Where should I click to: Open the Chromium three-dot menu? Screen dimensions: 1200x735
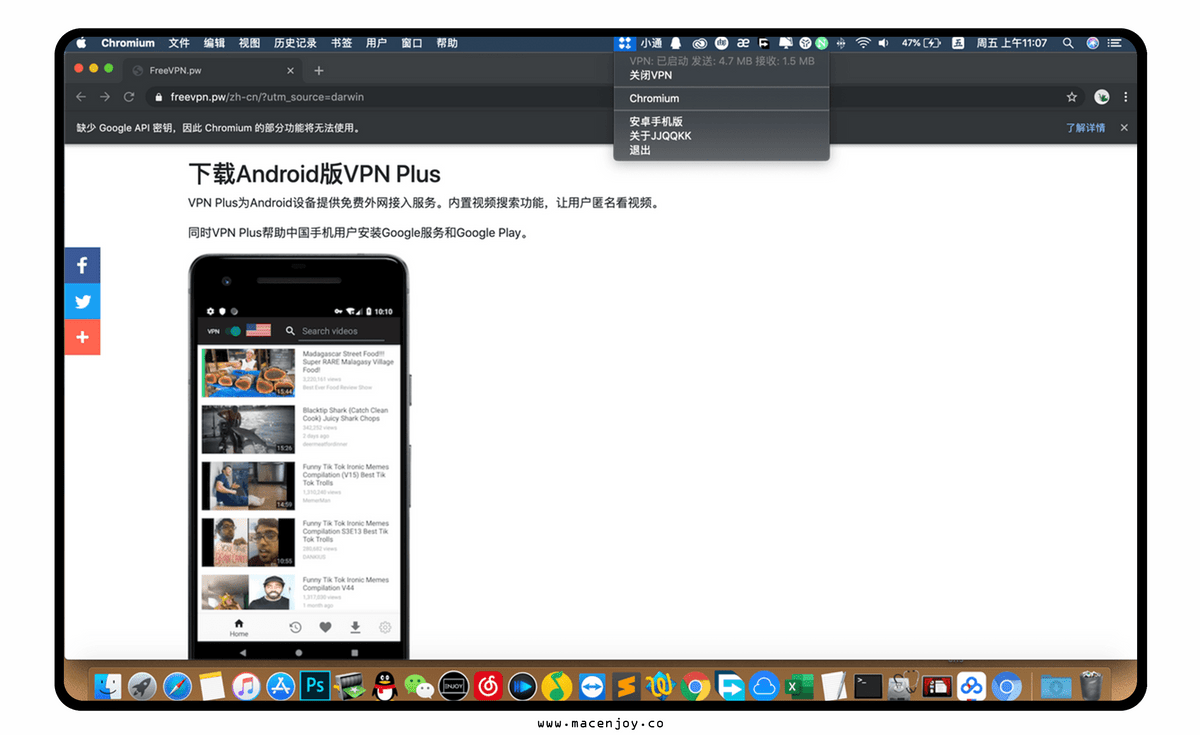point(1126,97)
